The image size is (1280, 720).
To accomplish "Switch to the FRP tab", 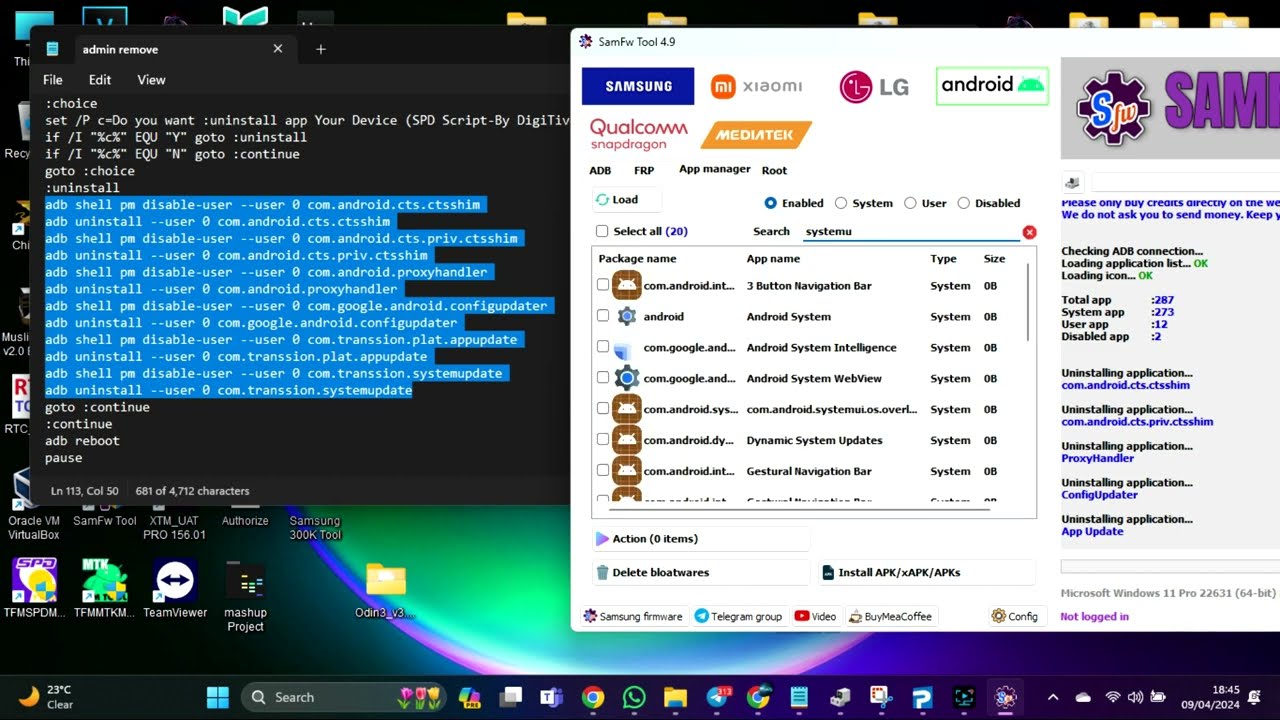I will (644, 171).
